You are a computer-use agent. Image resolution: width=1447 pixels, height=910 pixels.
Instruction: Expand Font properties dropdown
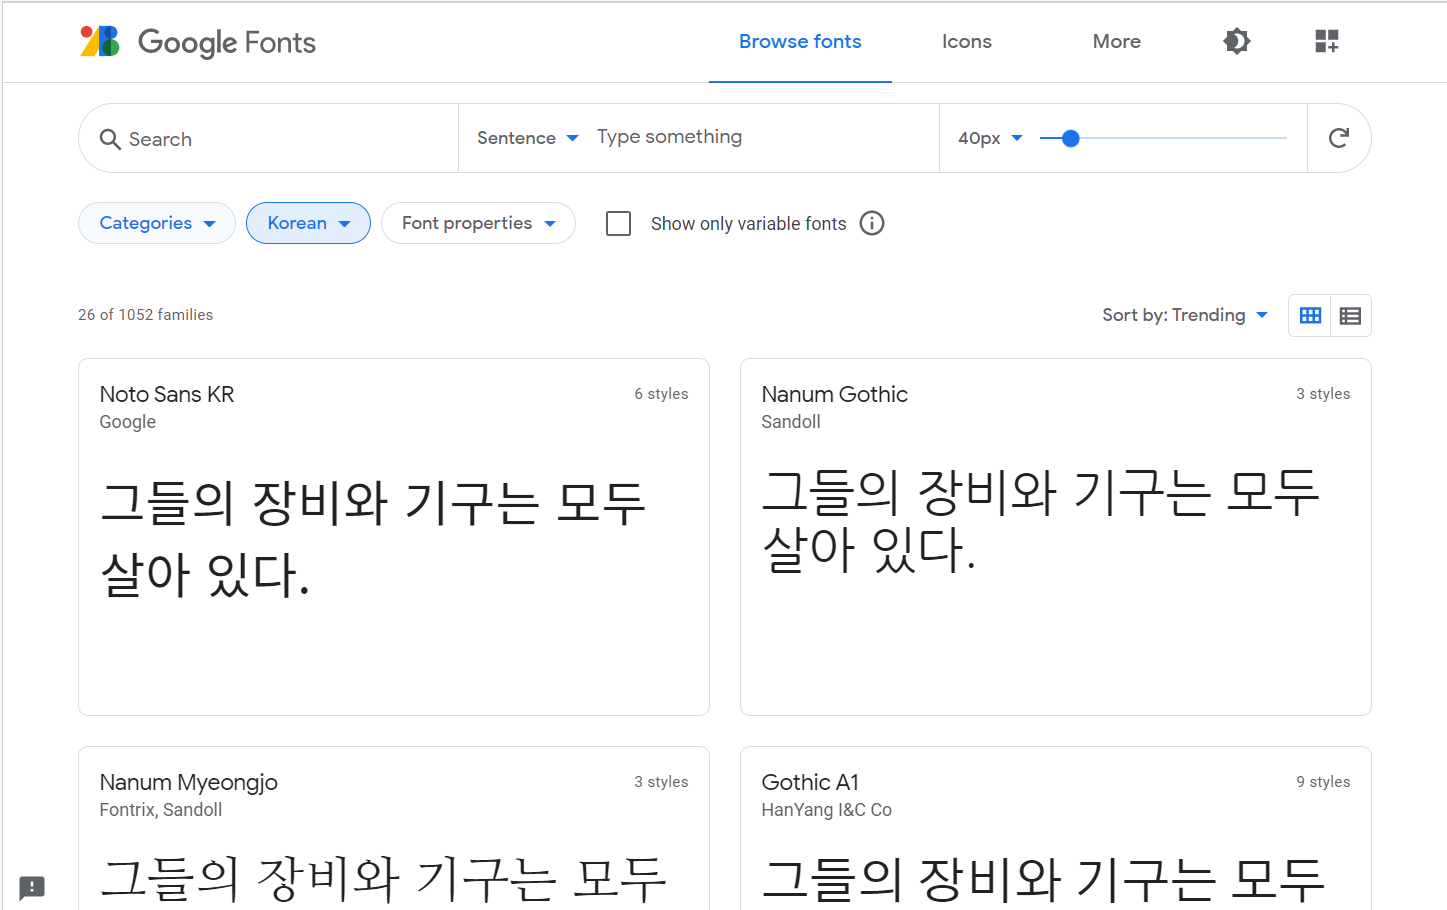tap(478, 223)
